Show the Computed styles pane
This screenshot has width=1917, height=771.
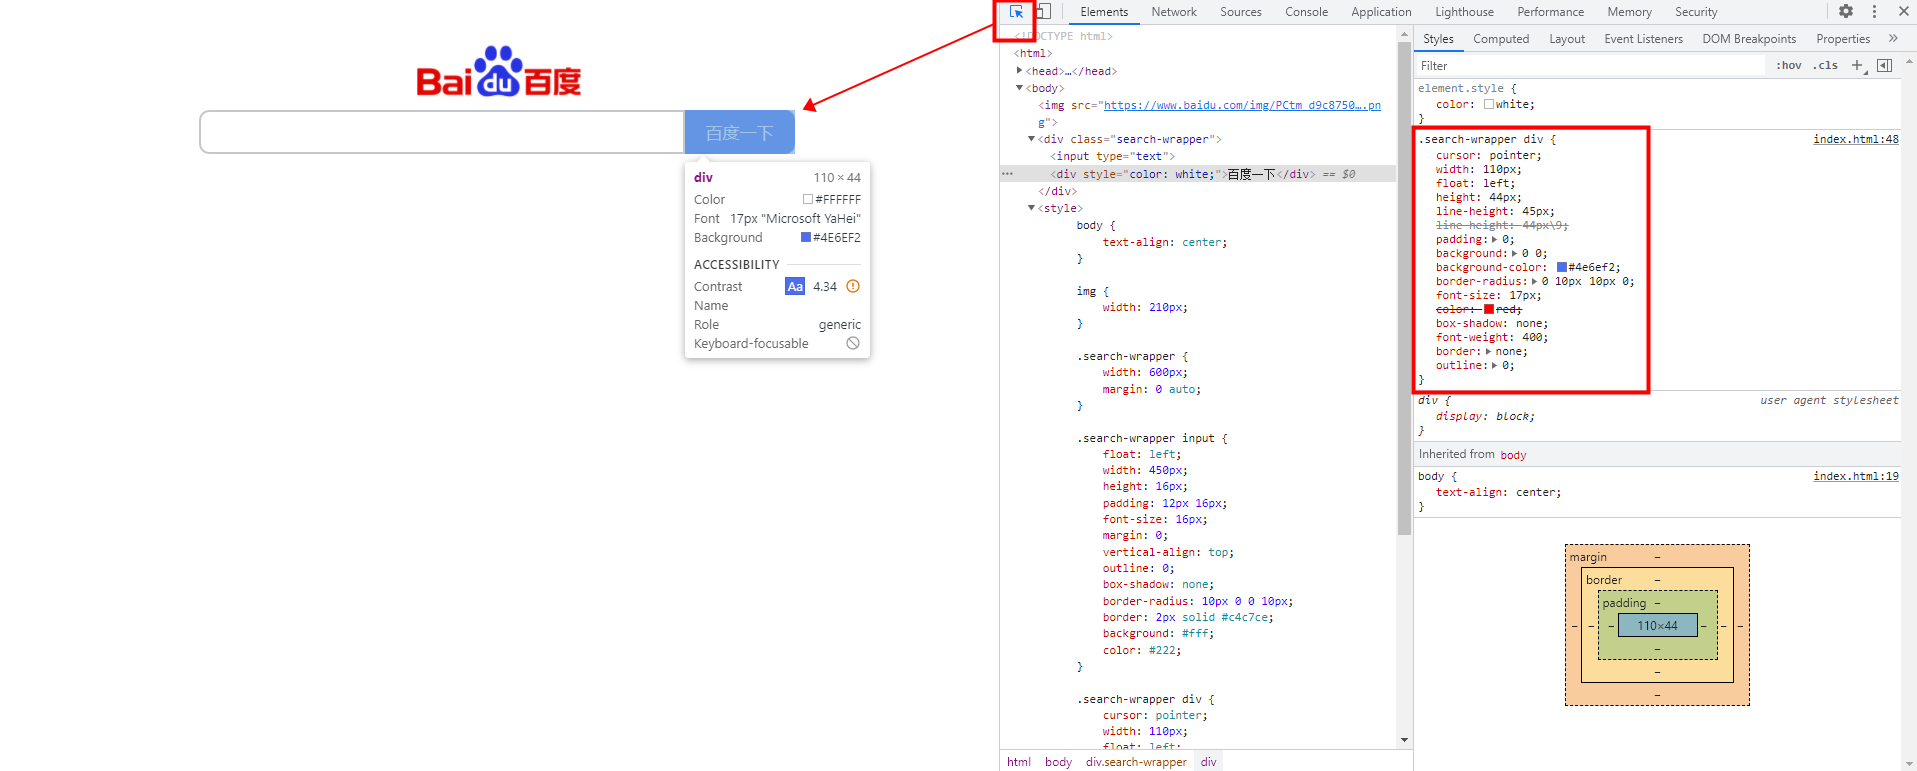1501,39
